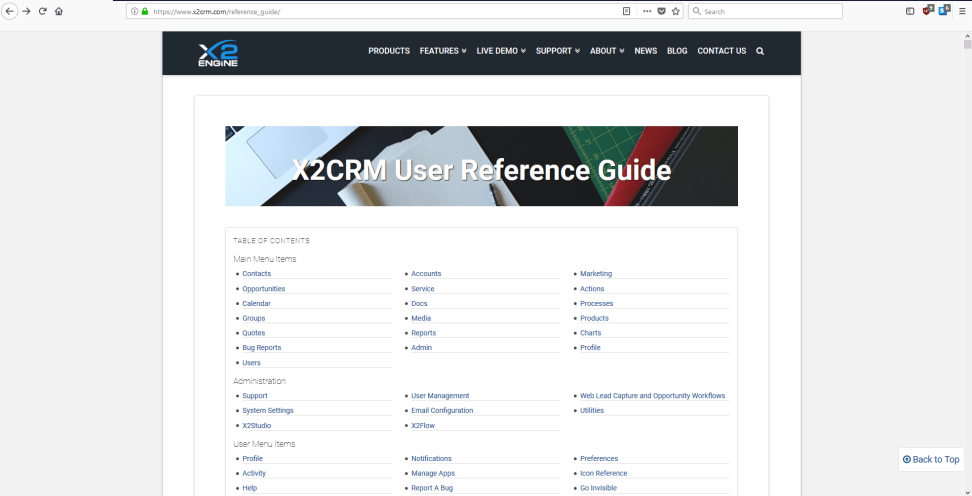Open the Manage Apps link
Screen dimensions: 972x496
(x=433, y=474)
